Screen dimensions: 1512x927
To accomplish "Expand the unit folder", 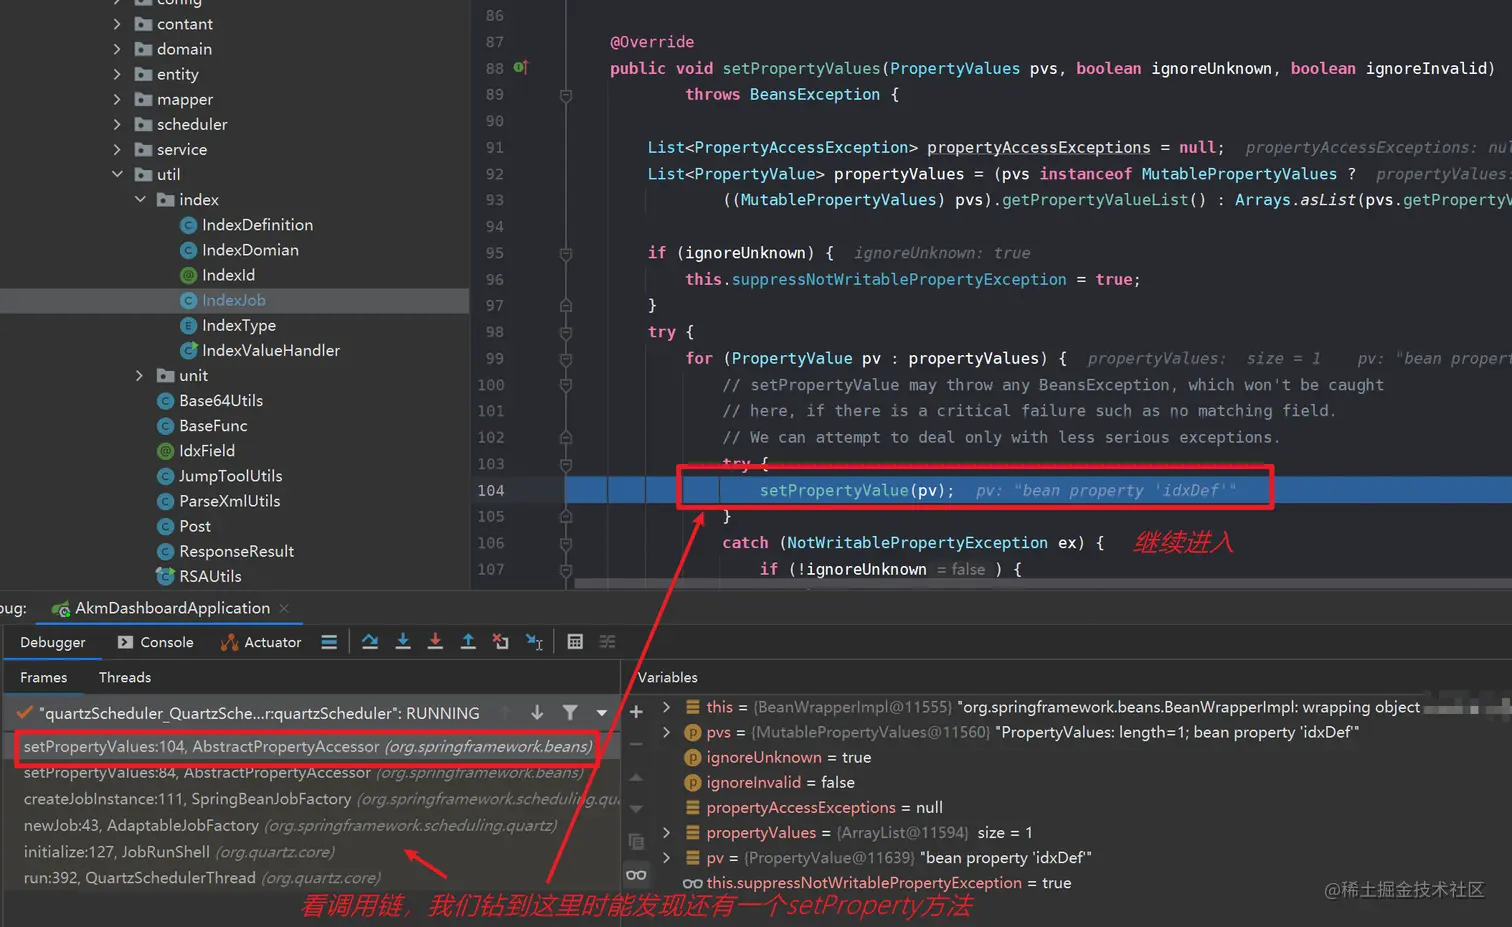I will coord(140,375).
